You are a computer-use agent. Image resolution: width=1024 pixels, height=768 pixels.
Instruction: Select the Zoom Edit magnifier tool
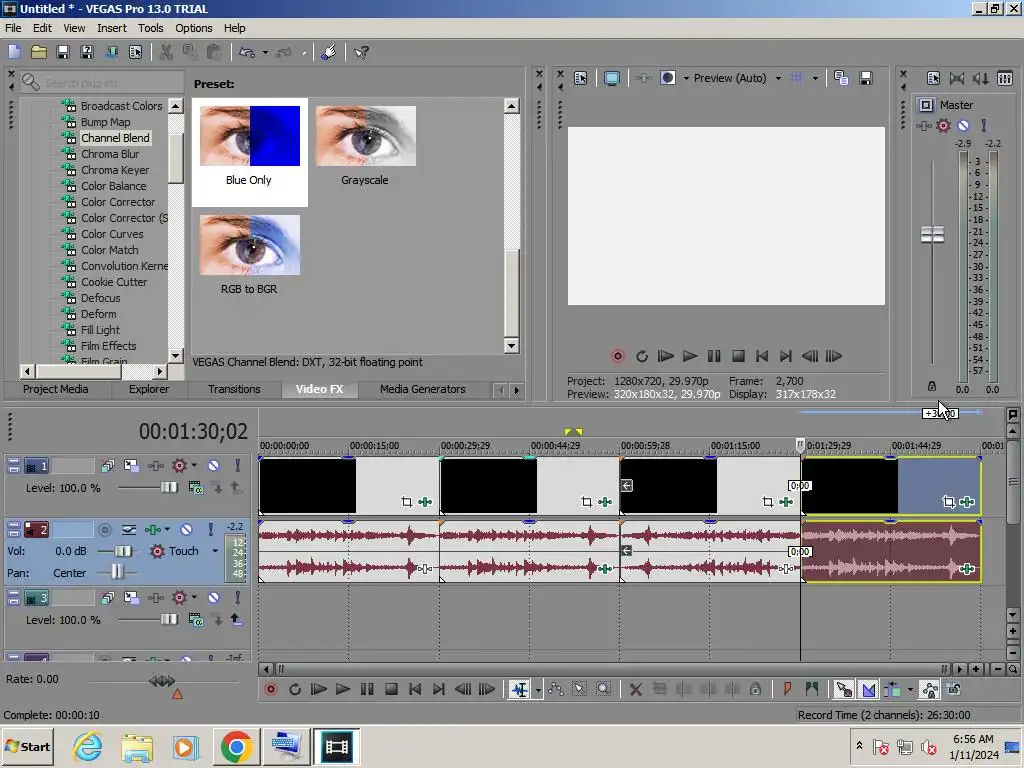(x=603, y=689)
